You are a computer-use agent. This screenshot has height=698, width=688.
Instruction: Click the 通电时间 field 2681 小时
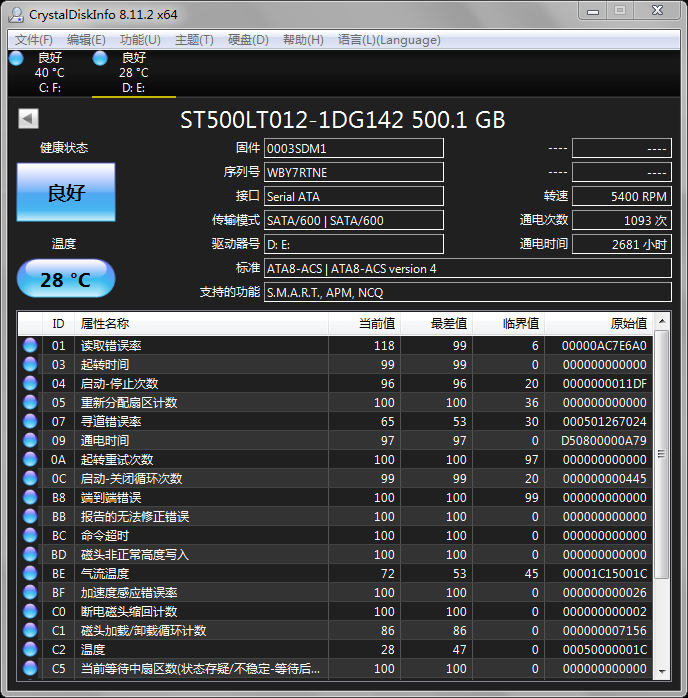pyautogui.click(x=622, y=244)
